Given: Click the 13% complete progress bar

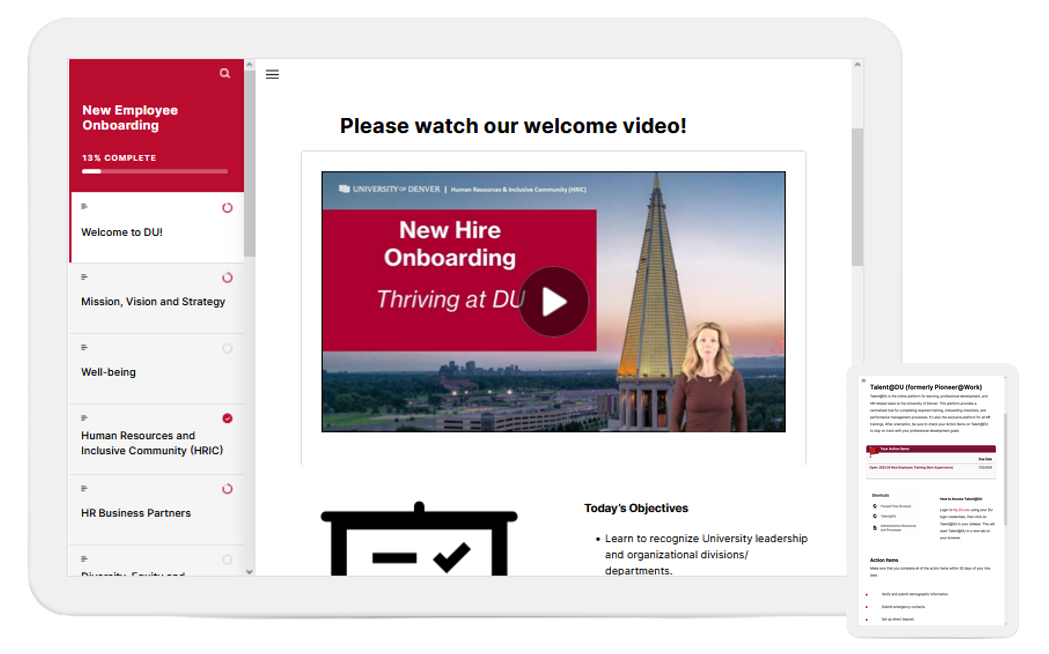Looking at the screenshot, I should click(x=155, y=170).
